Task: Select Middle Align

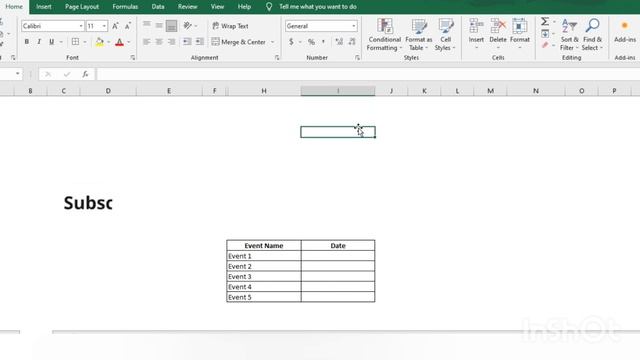Action: click(159, 25)
